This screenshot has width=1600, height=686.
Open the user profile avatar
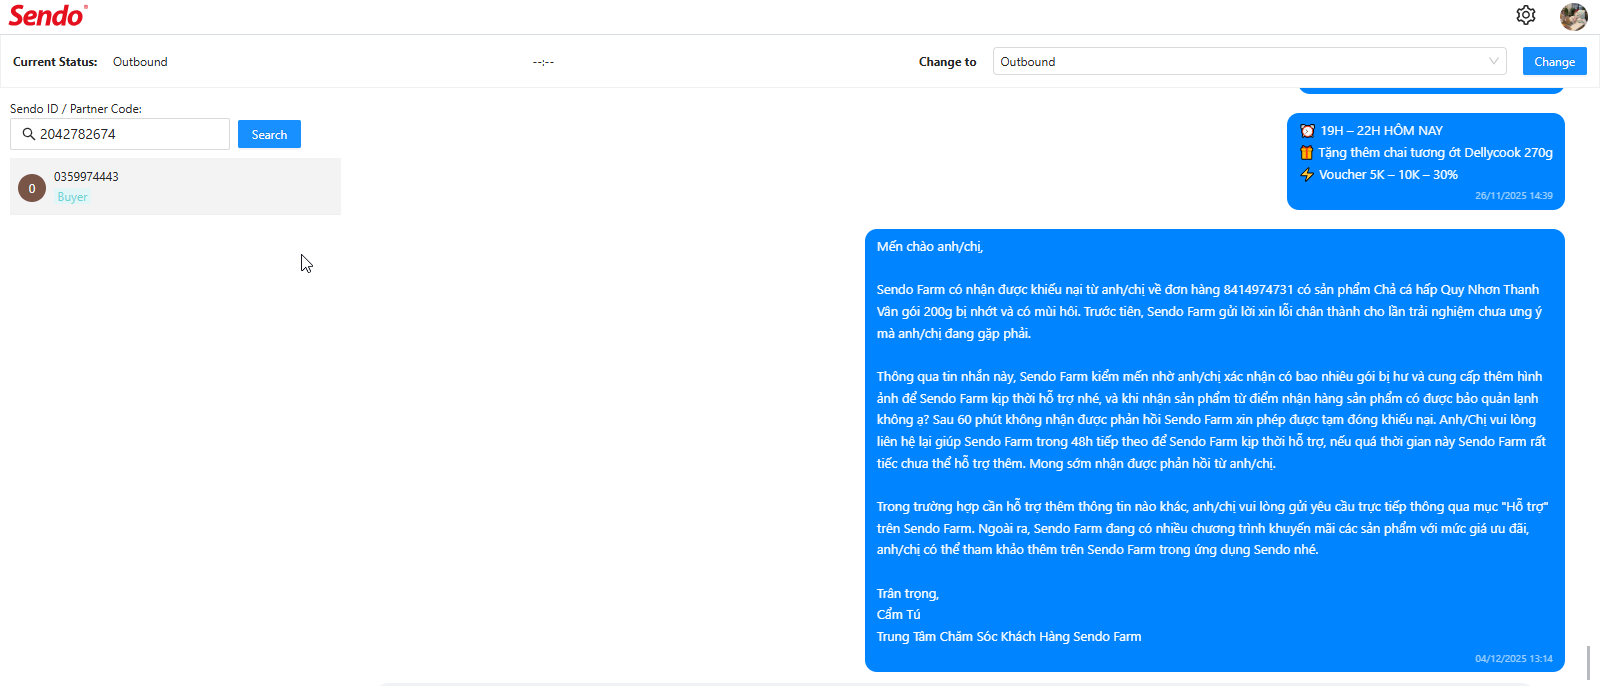pyautogui.click(x=1573, y=16)
